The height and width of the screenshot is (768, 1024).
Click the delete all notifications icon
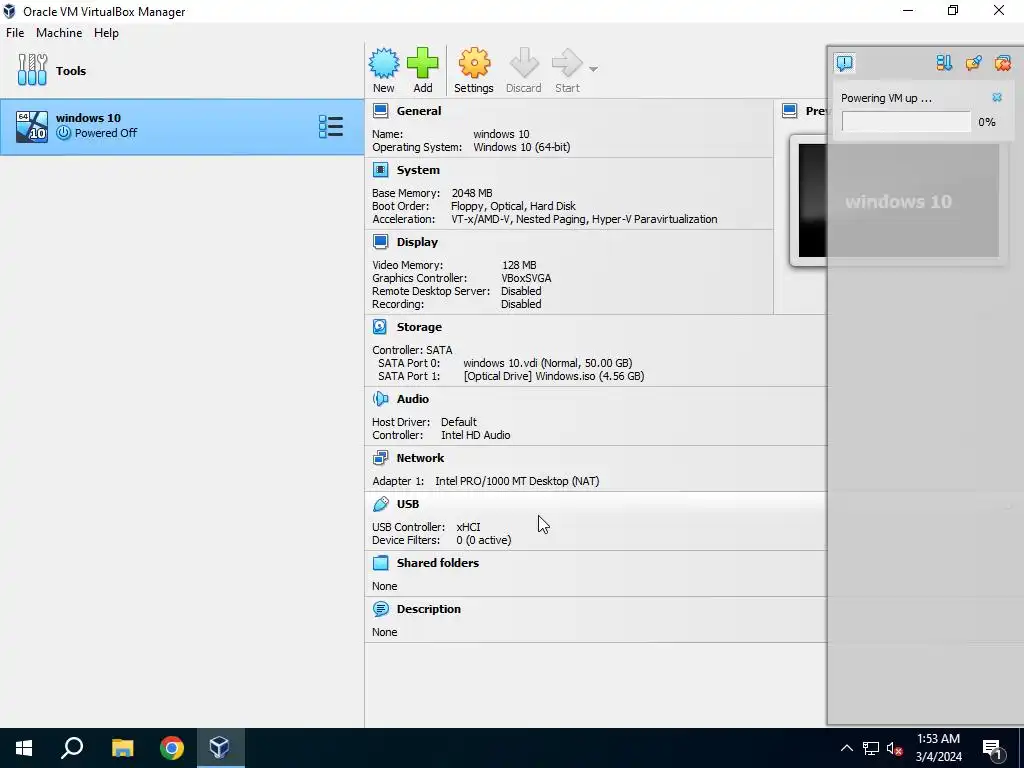(x=1002, y=63)
